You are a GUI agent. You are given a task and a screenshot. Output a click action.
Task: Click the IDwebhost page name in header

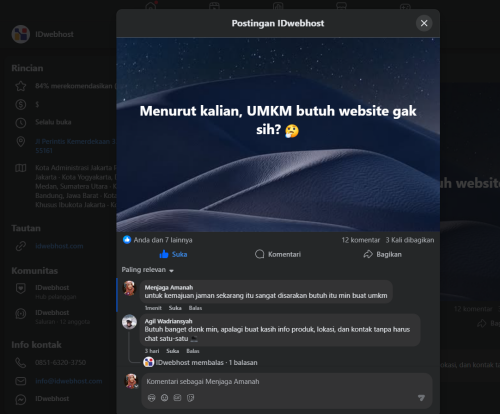[54, 34]
